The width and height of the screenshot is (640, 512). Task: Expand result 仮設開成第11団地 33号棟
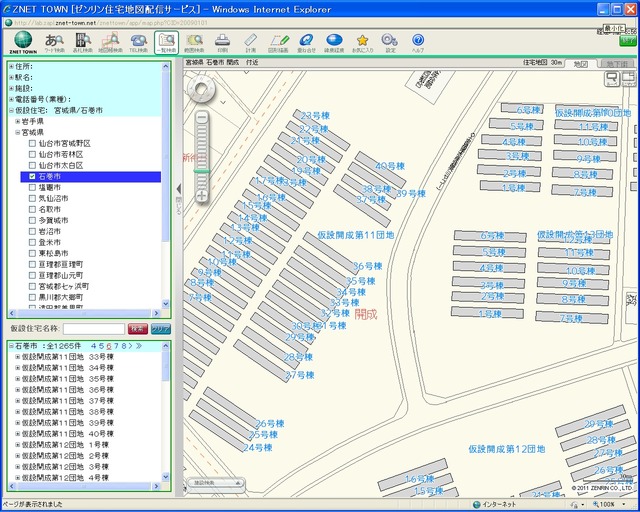[x=18, y=356]
